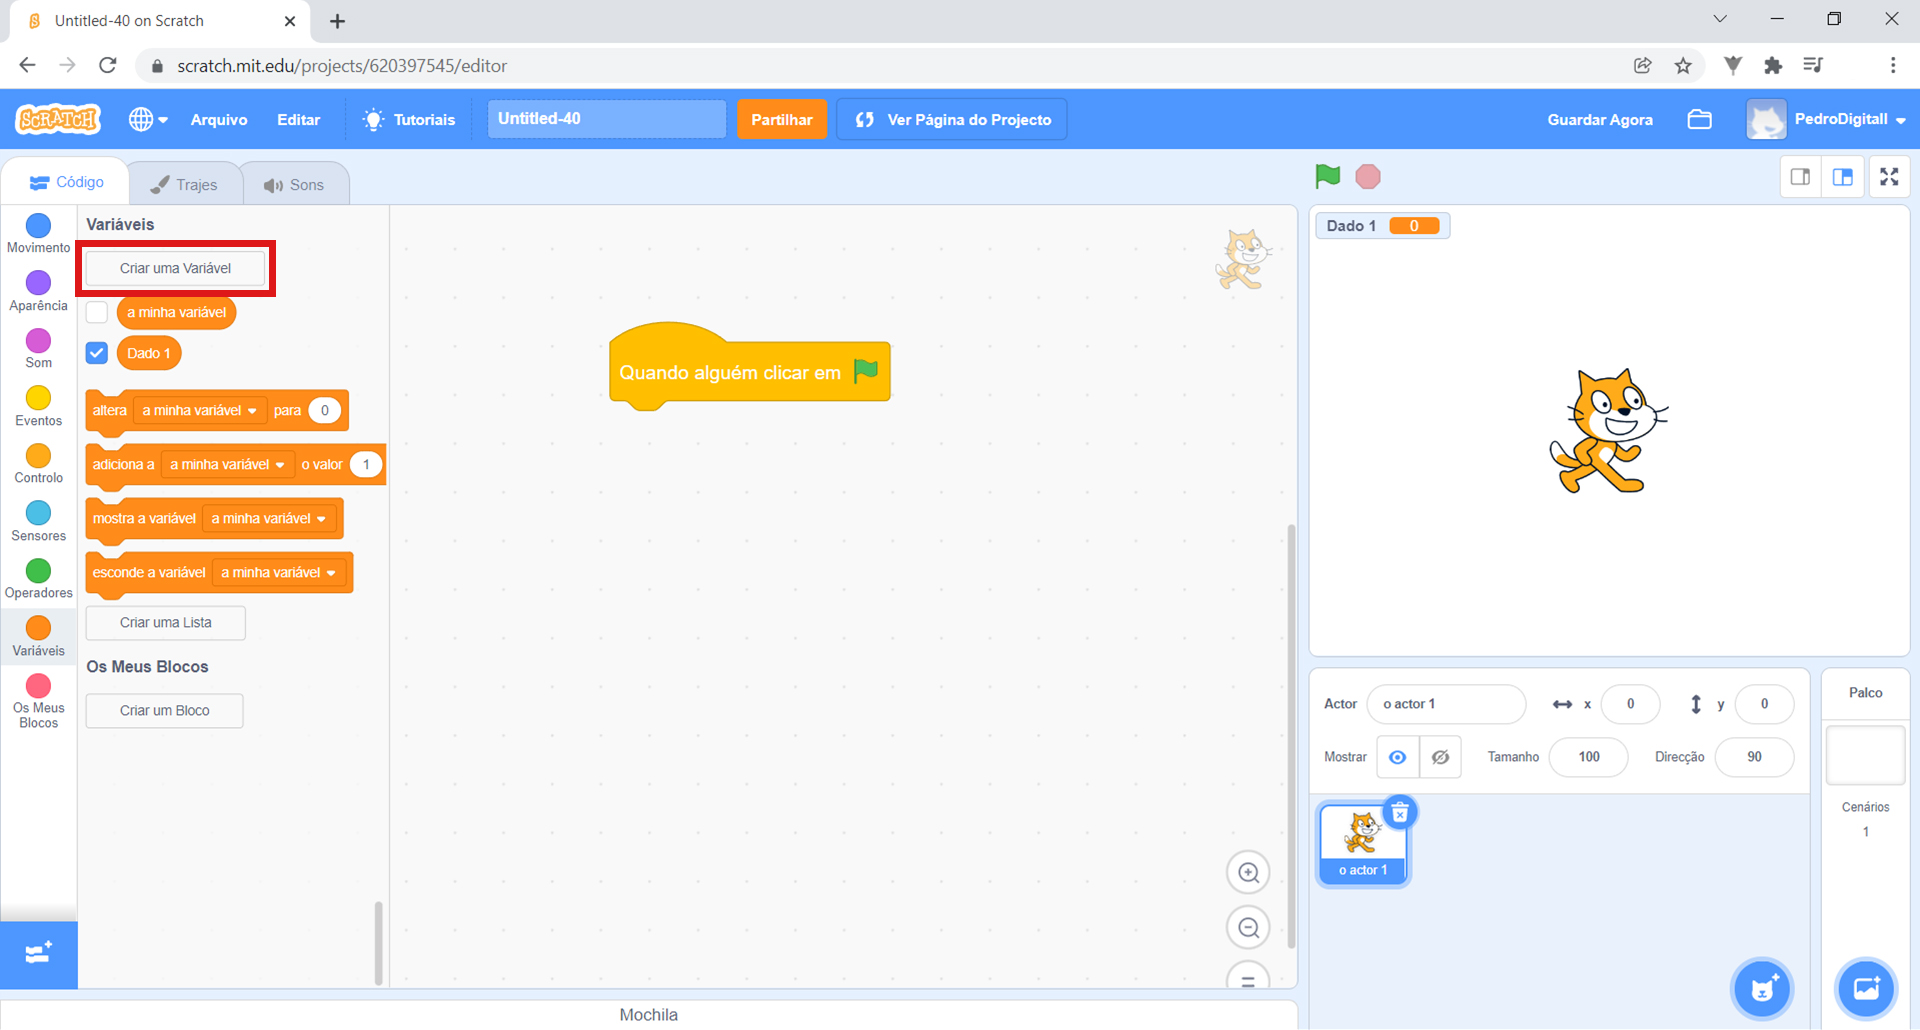
Task: Click the Dado 1 variable monitor on stage
Action: (1383, 226)
